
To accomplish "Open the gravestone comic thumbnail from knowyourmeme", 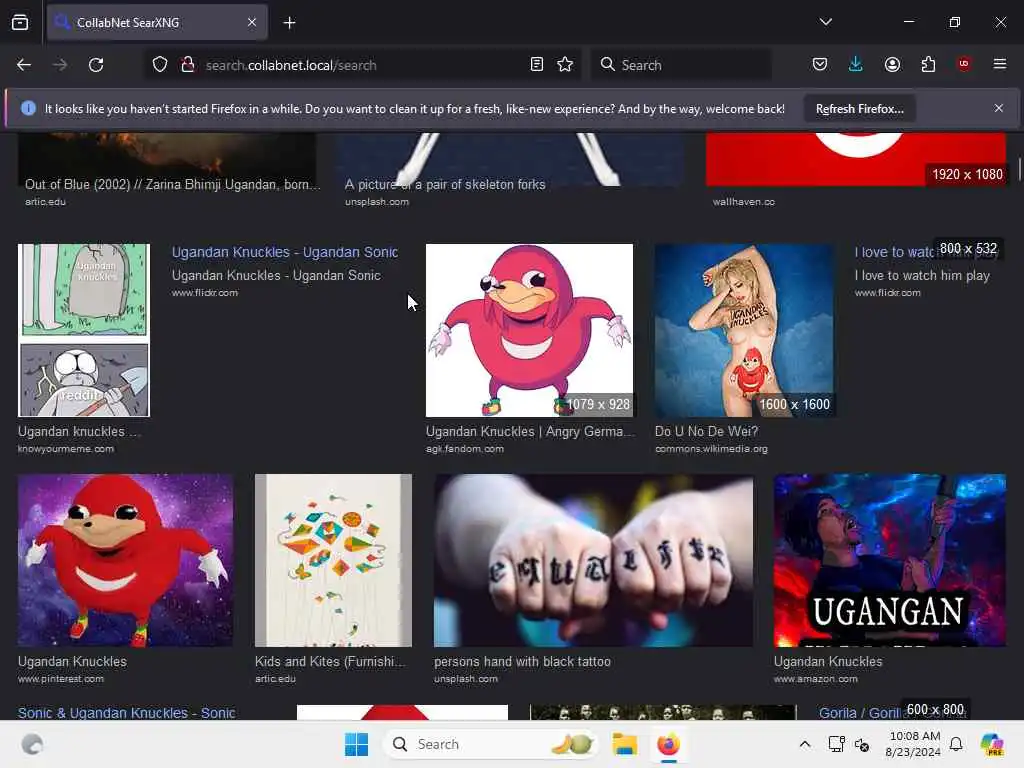I will (84, 330).
